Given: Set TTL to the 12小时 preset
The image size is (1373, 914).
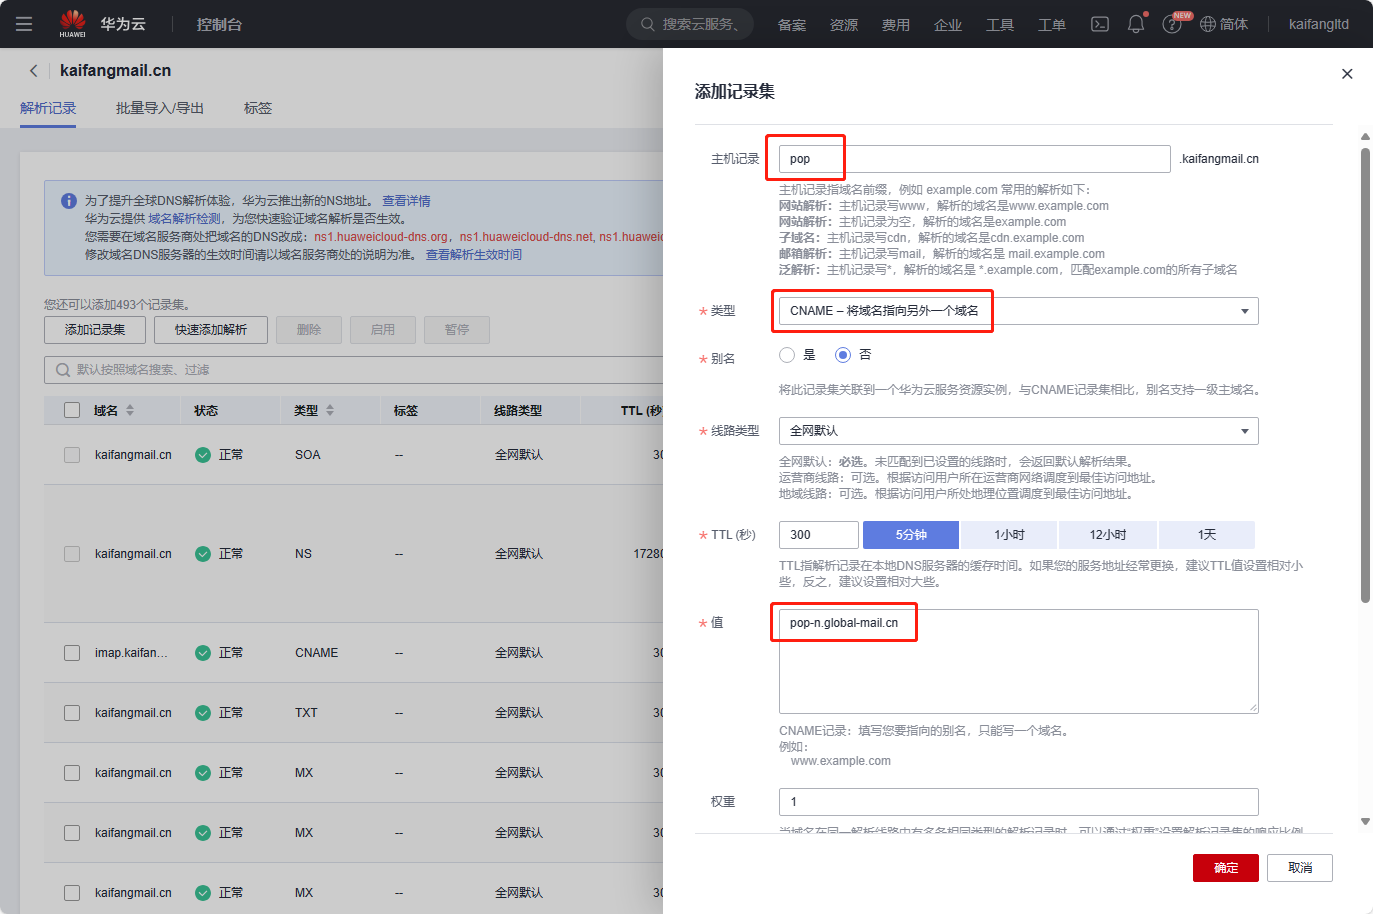Looking at the screenshot, I should pos(1108,535).
